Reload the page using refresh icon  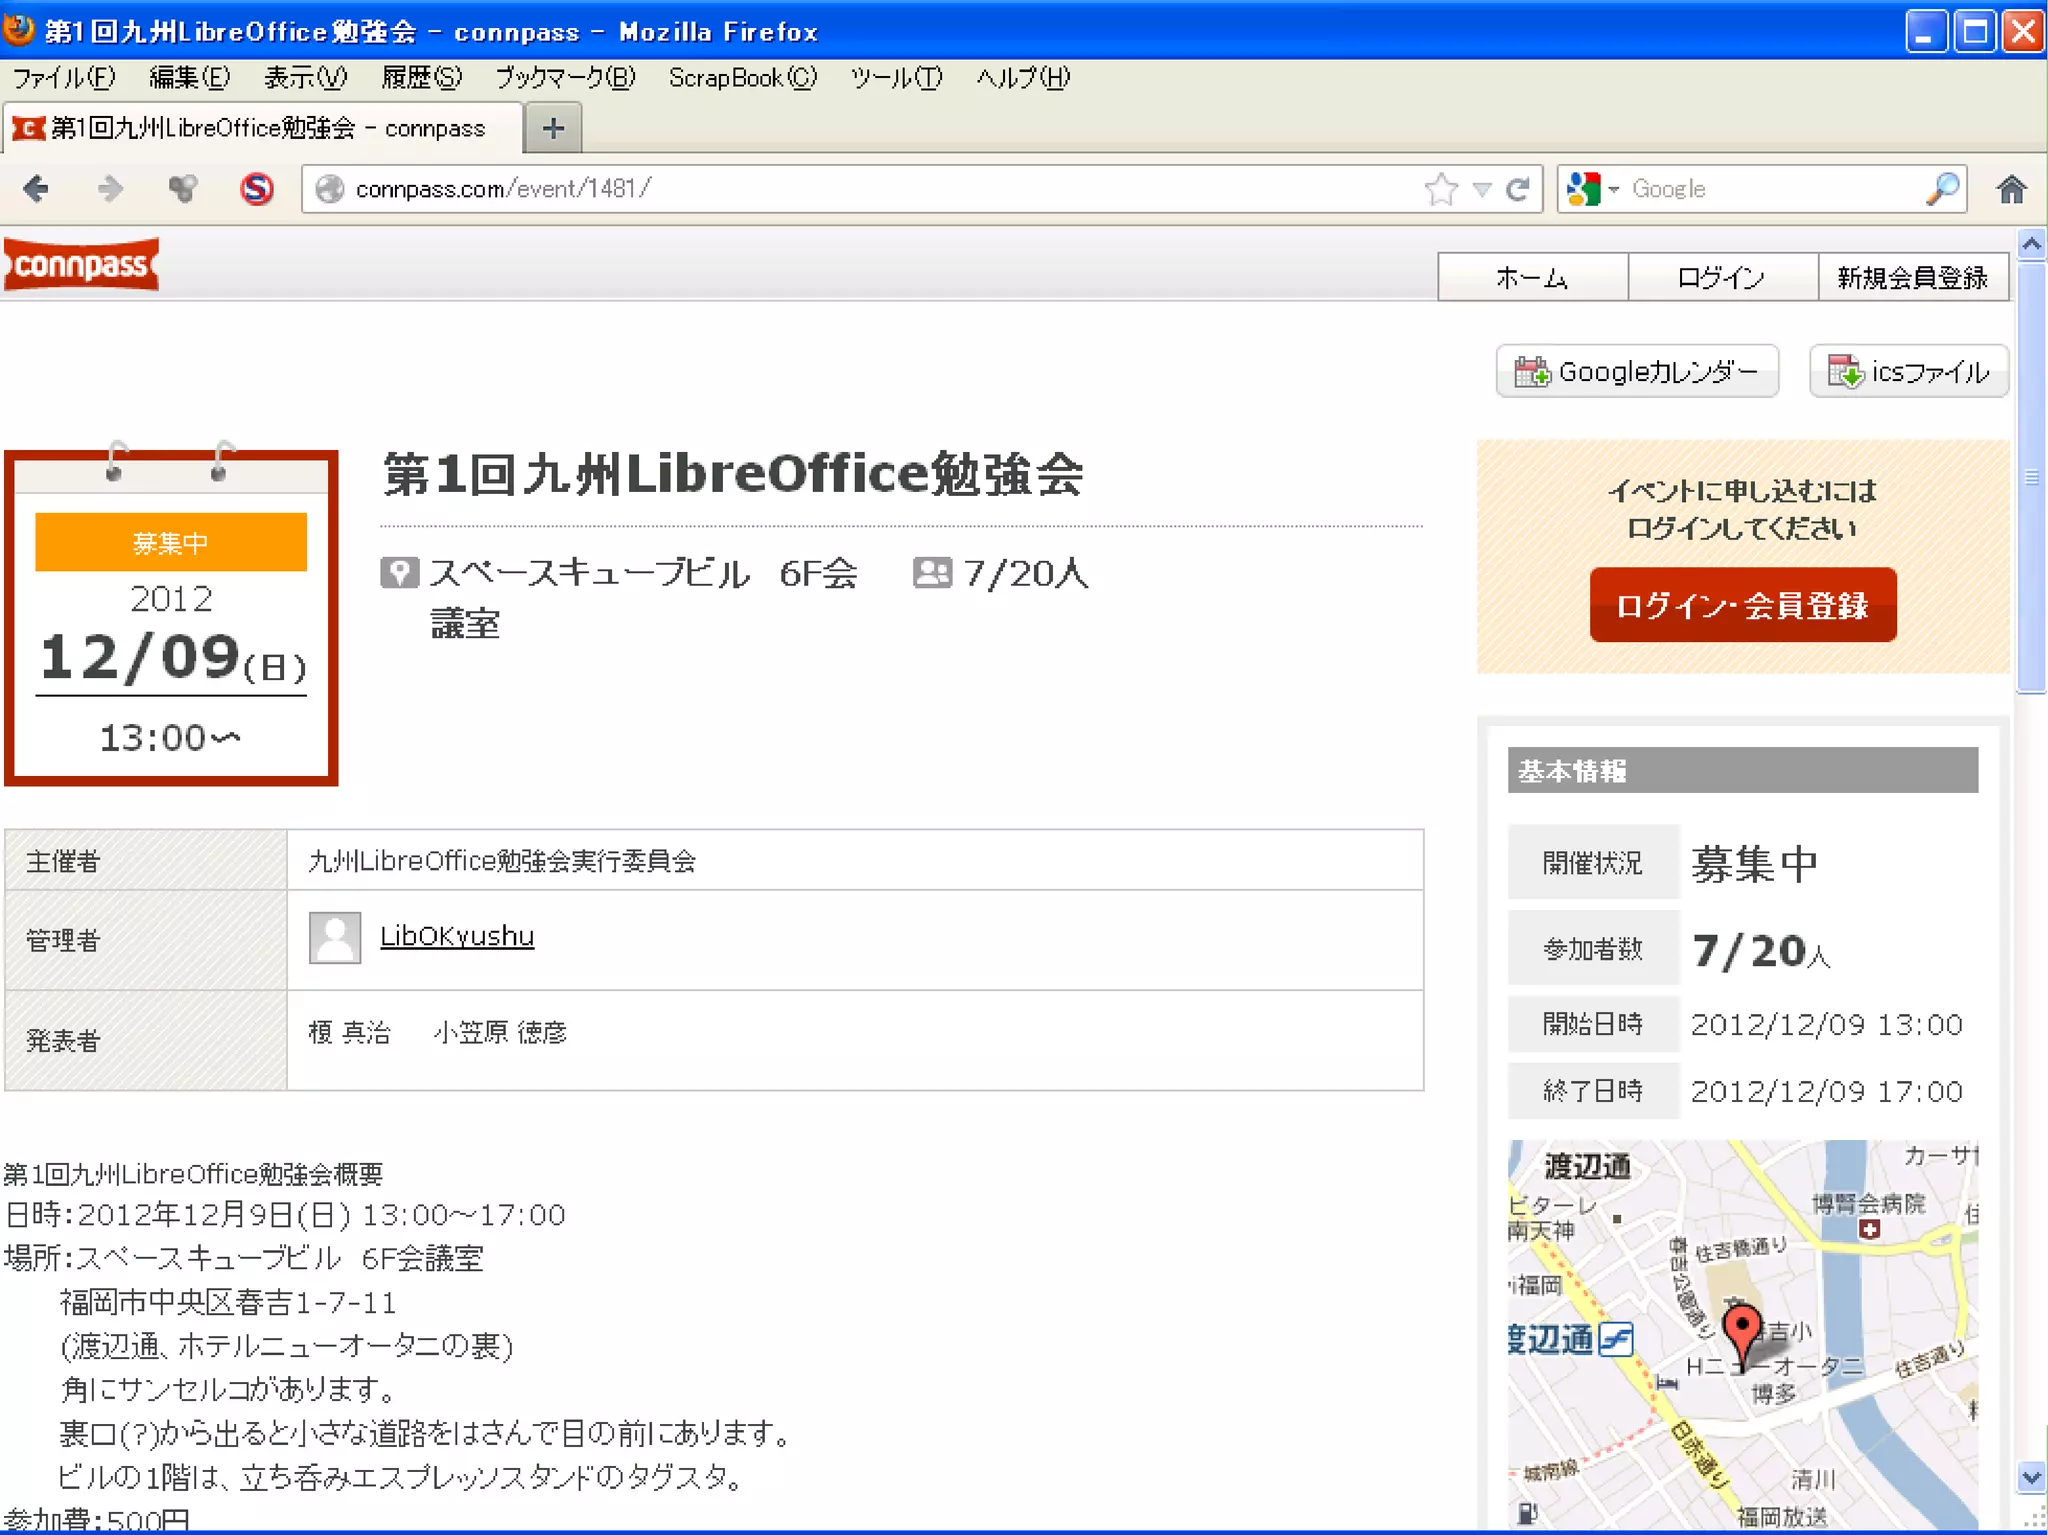point(1517,189)
